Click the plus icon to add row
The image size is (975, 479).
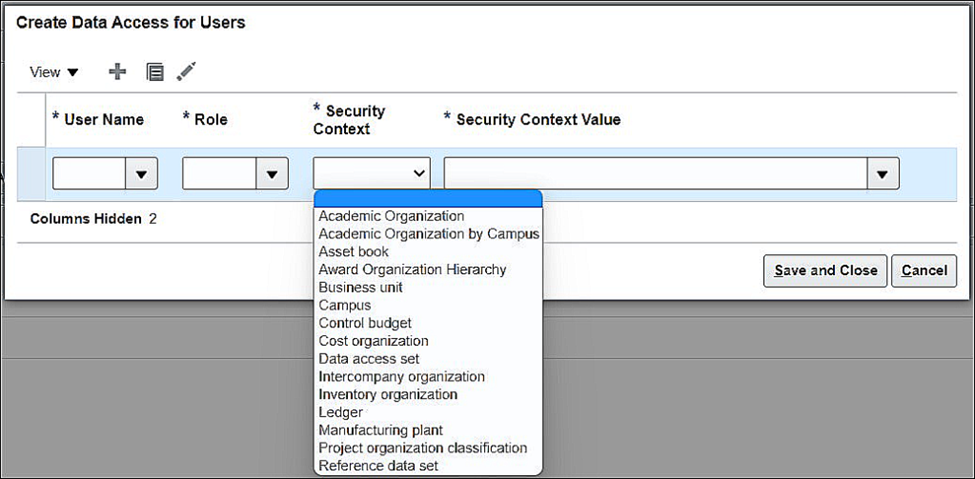[118, 72]
